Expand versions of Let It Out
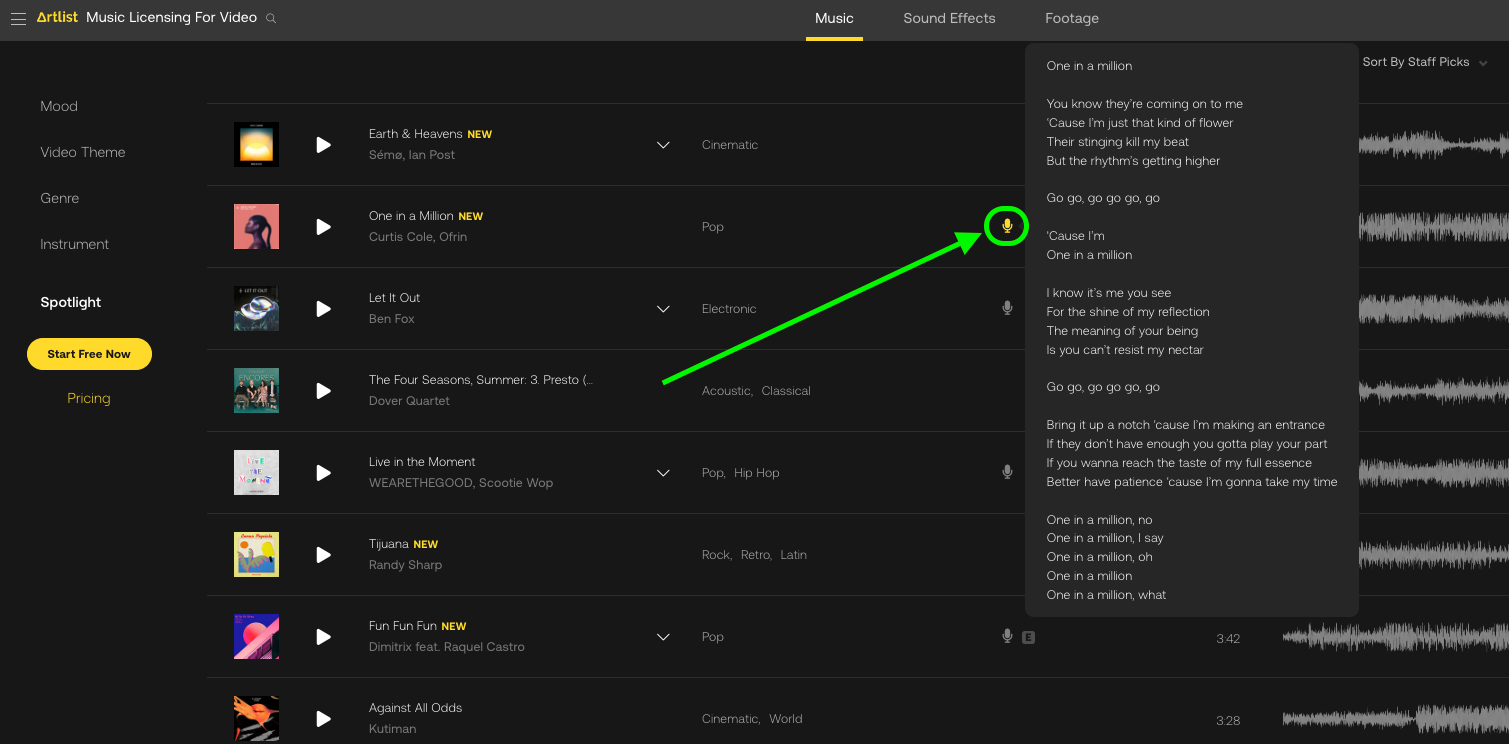The width and height of the screenshot is (1509, 744). 663,309
